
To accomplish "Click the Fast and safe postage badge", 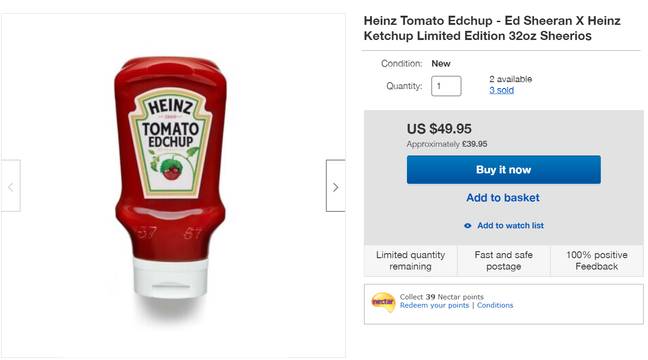I will click(x=504, y=260).
